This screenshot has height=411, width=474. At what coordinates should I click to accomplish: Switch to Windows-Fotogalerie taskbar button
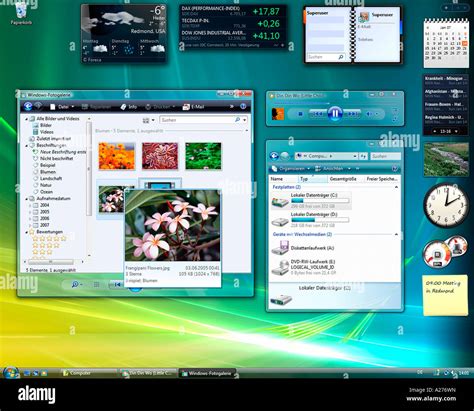(207, 373)
